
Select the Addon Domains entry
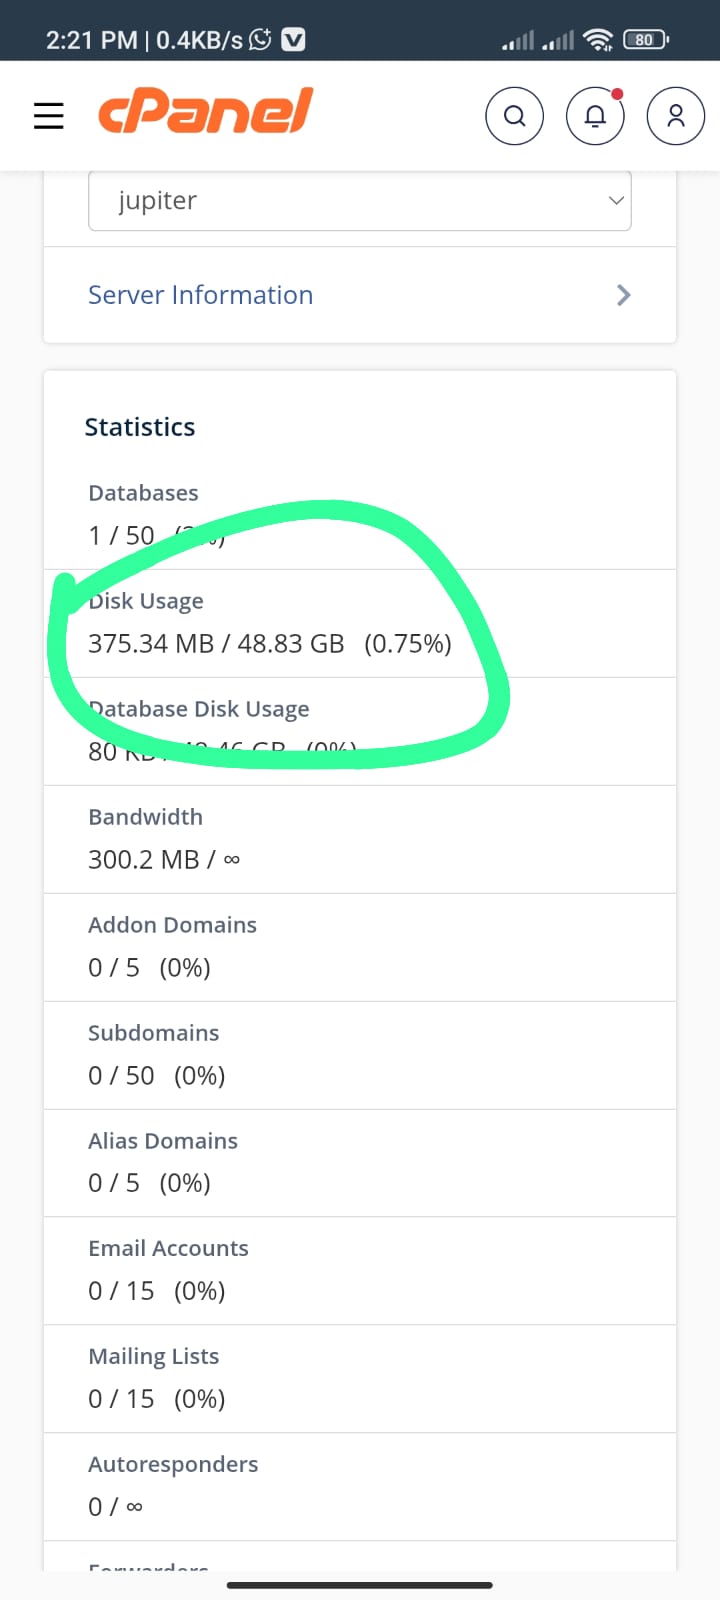pyautogui.click(x=360, y=947)
